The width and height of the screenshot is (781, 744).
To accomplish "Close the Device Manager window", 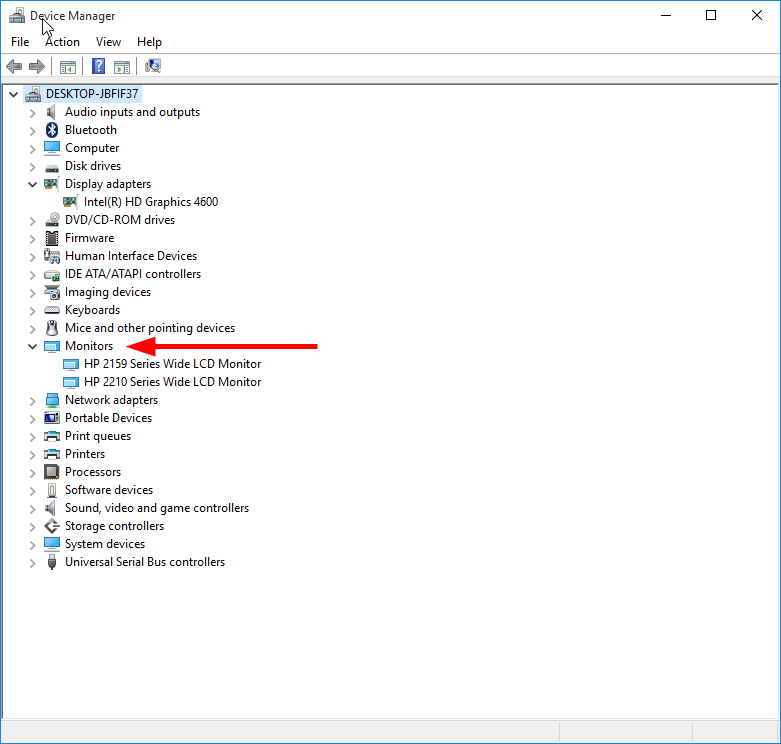I will click(757, 15).
